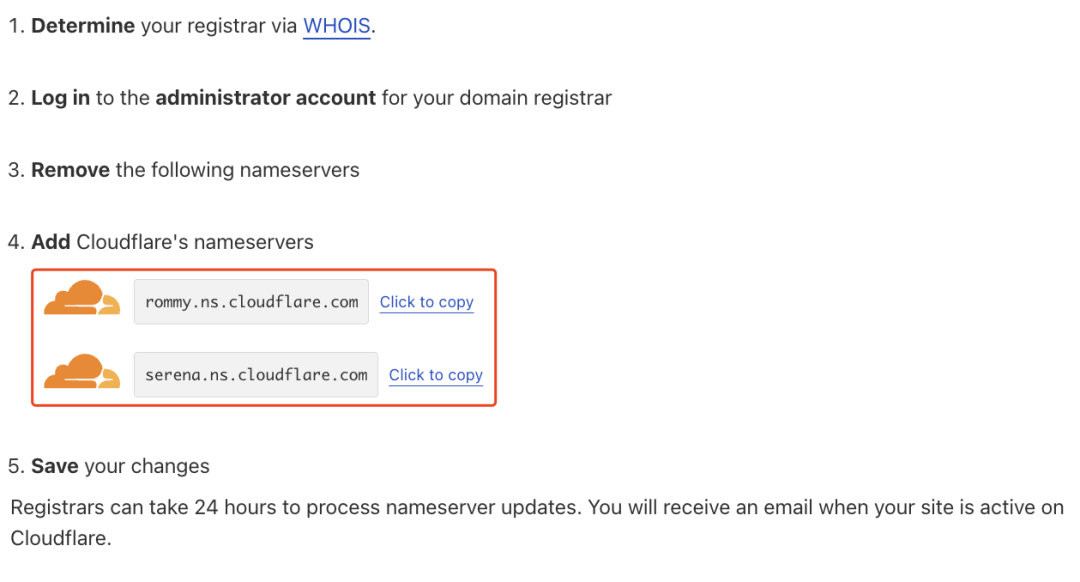Open the WHOIS link
Screen dimensions: 1080x582
coord(337,26)
